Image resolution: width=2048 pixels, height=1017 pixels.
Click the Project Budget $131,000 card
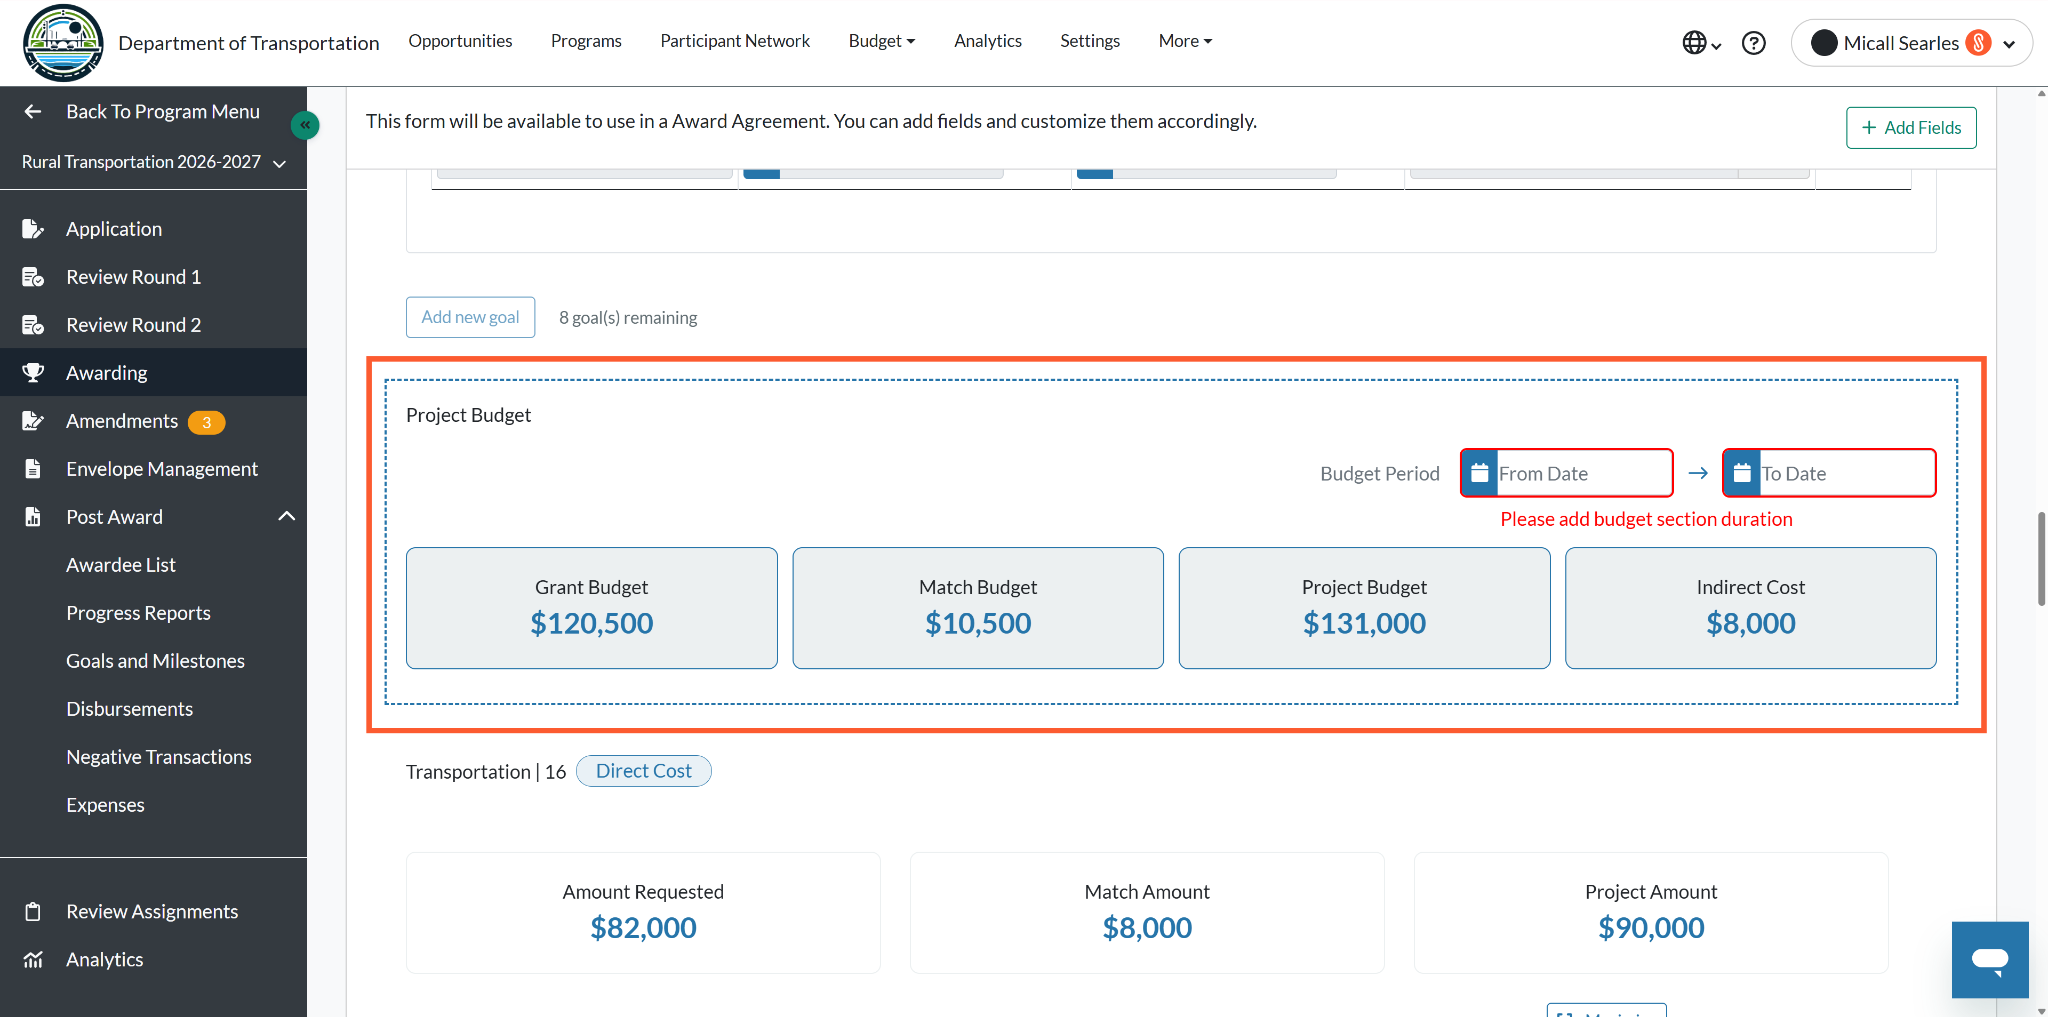coord(1365,608)
